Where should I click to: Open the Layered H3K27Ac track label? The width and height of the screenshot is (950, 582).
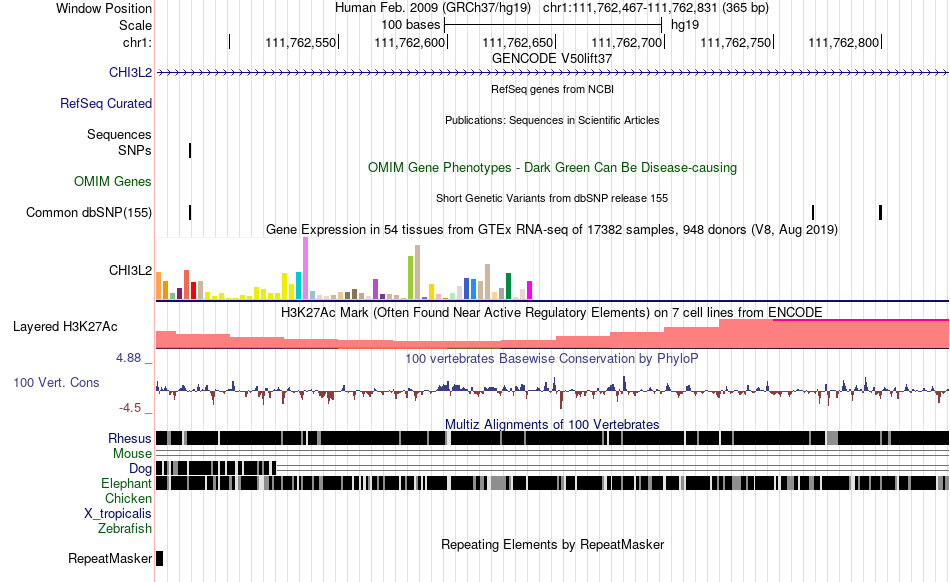[x=65, y=327]
